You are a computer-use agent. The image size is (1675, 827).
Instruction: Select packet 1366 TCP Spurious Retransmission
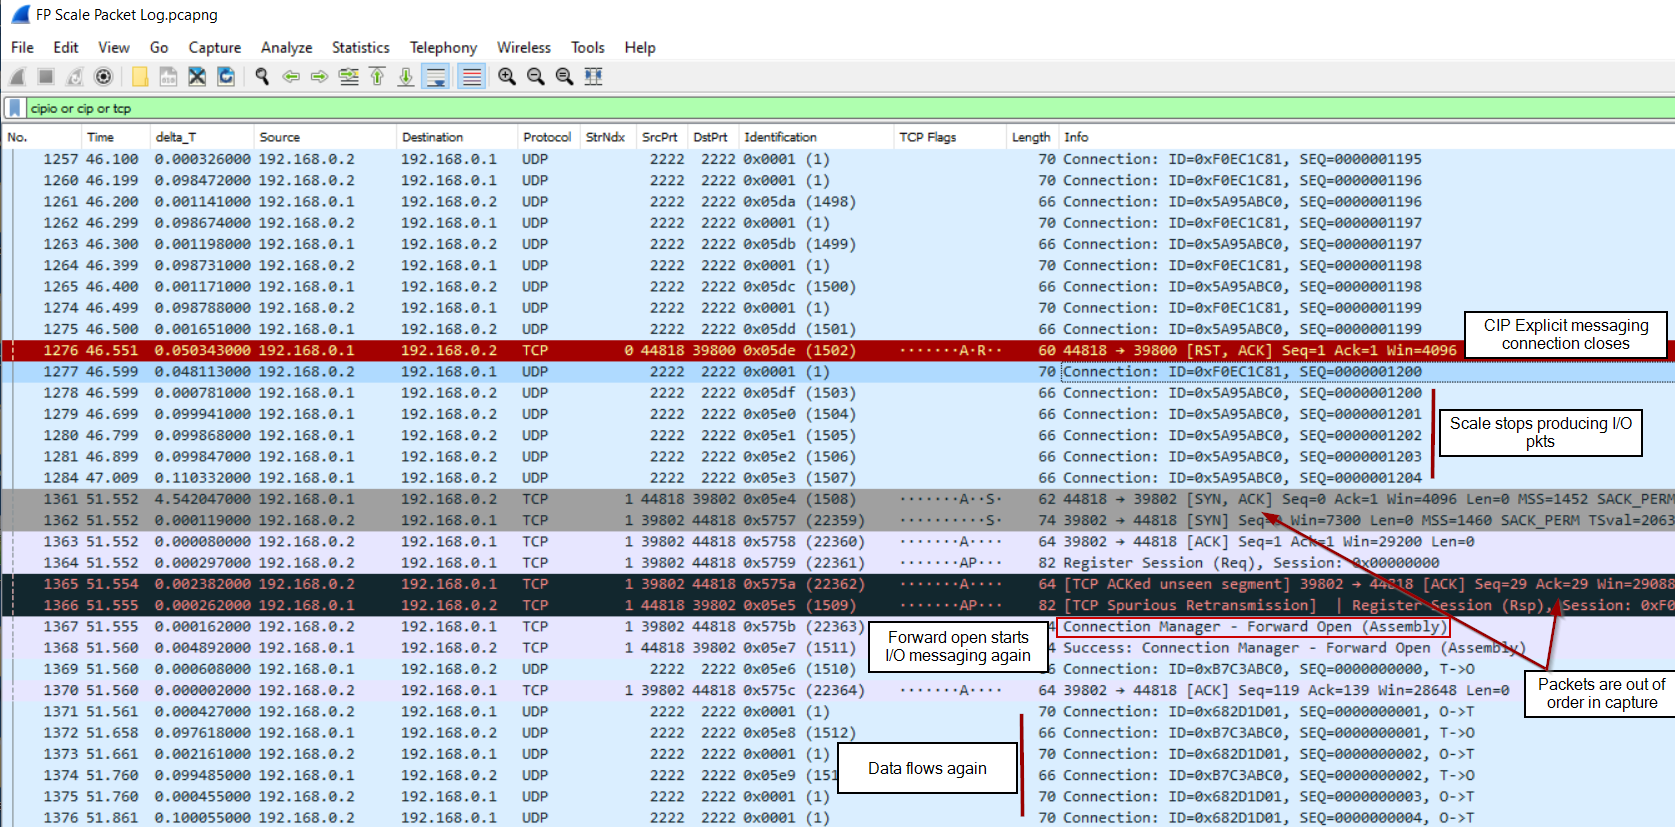pos(838,605)
